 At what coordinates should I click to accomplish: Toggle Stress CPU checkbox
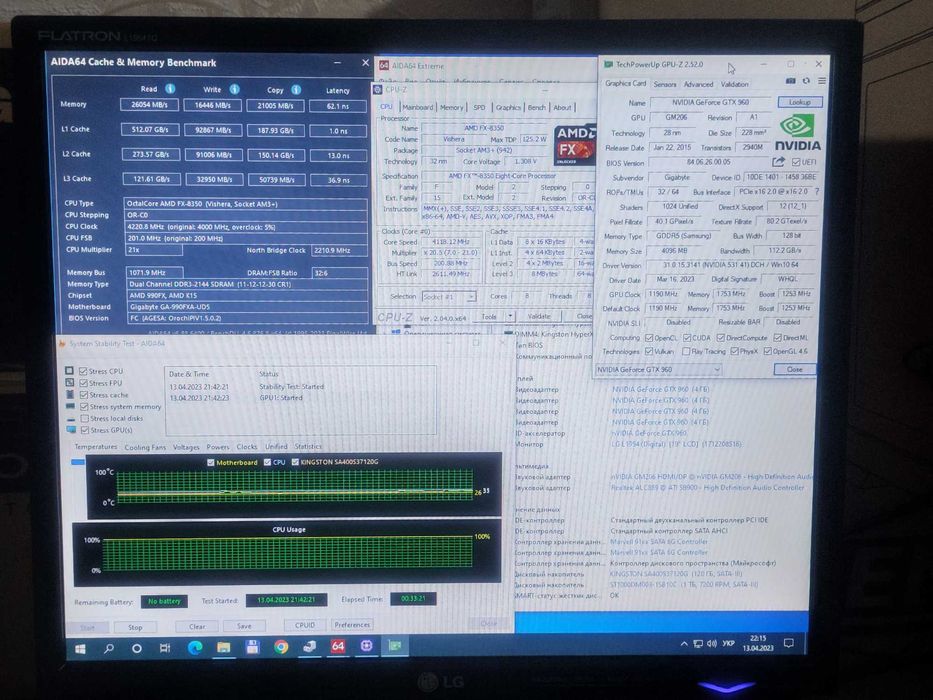[x=83, y=371]
